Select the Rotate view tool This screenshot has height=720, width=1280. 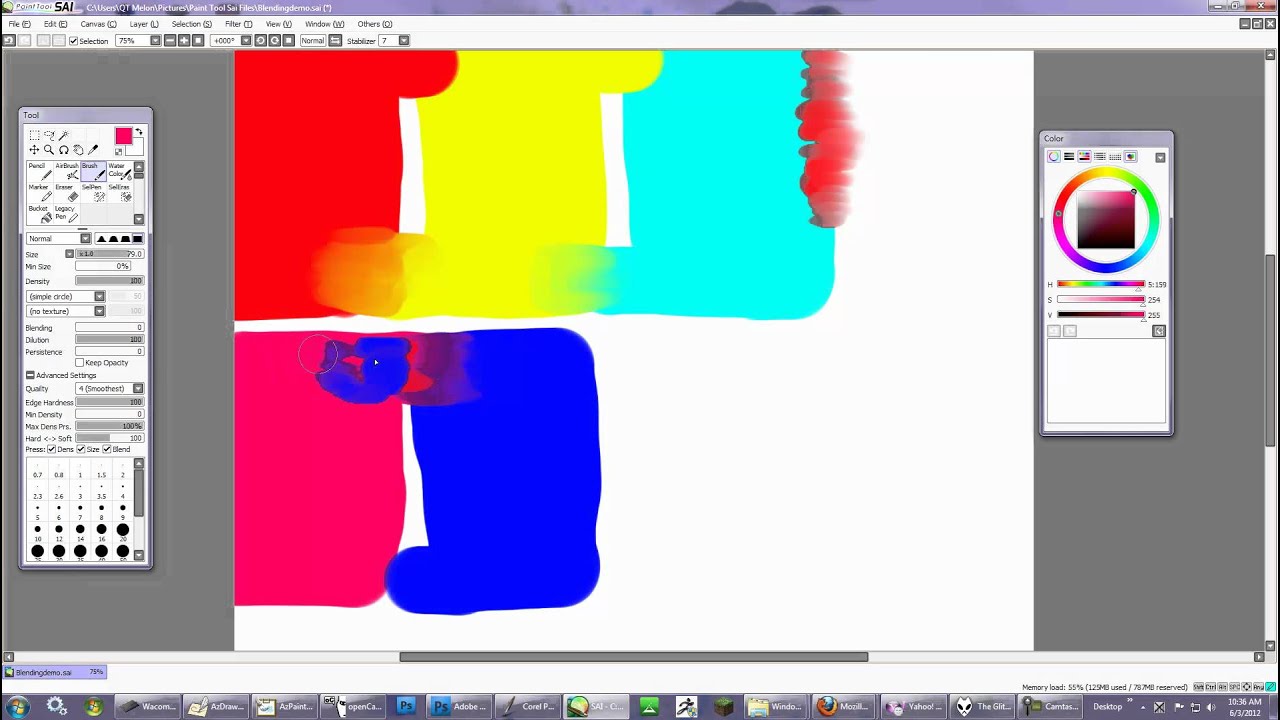tap(63, 150)
